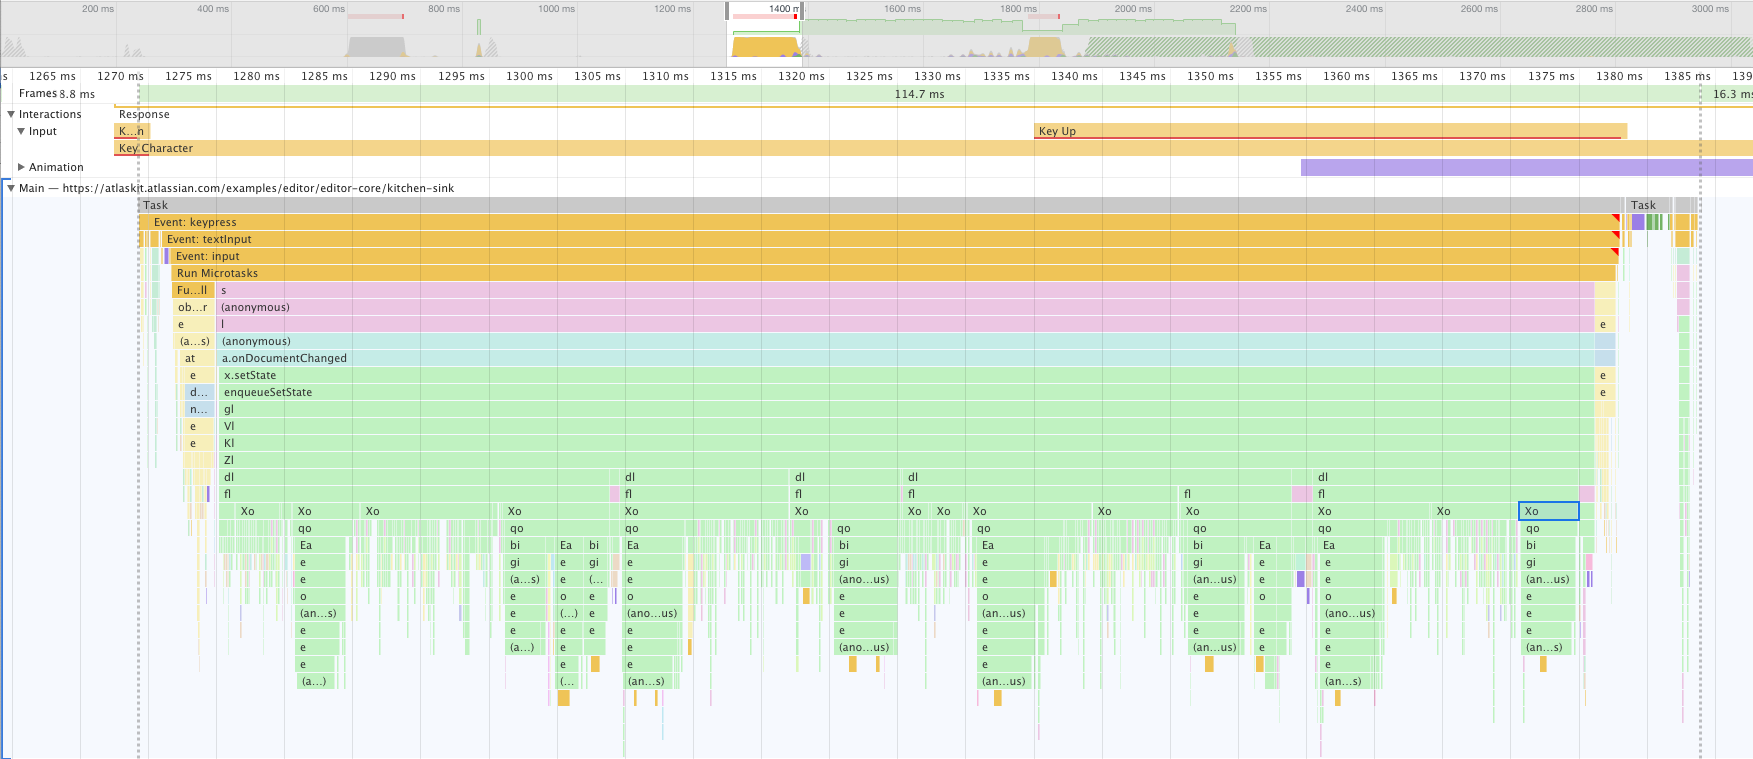Select the x.setState call bar
The width and height of the screenshot is (1753, 759).
(x=800, y=375)
